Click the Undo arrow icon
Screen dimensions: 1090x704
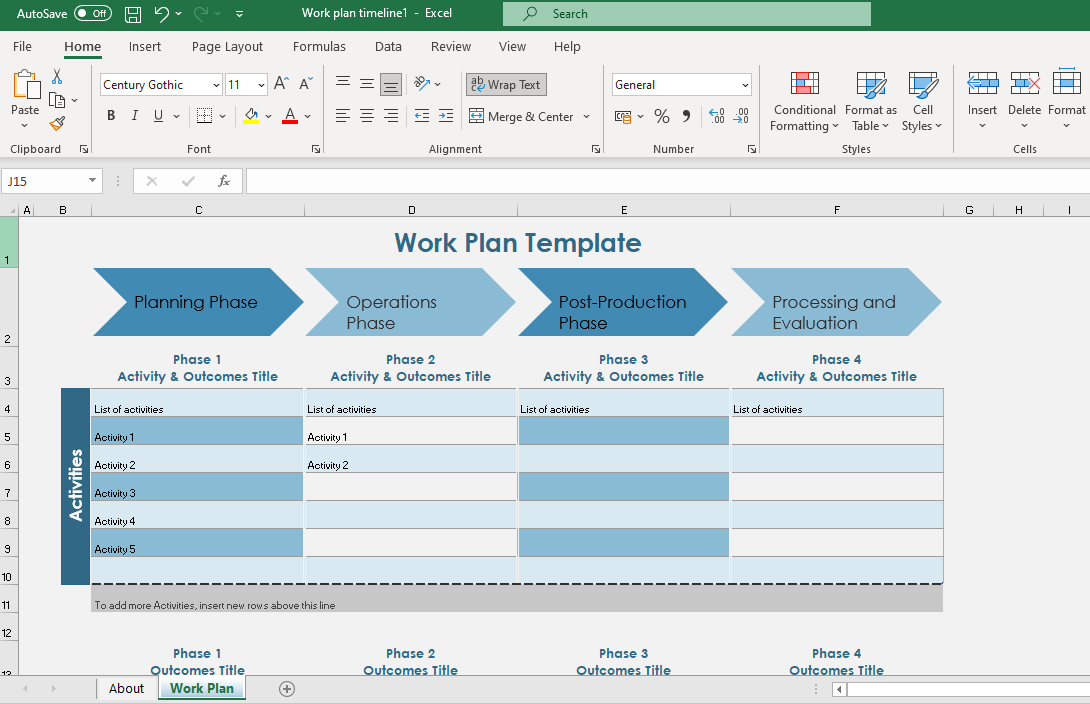point(161,14)
